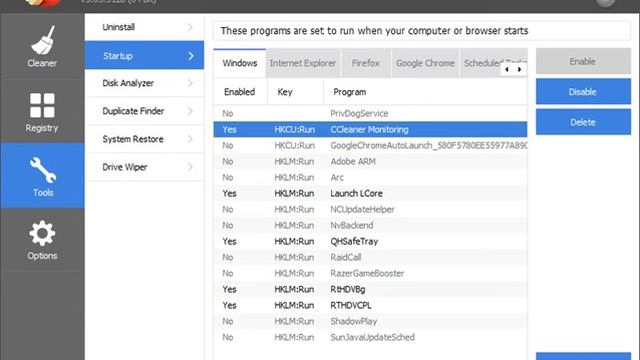Select the RTHDVCPL entry
Image resolution: width=640 pixels, height=360 pixels.
tap(370, 305)
